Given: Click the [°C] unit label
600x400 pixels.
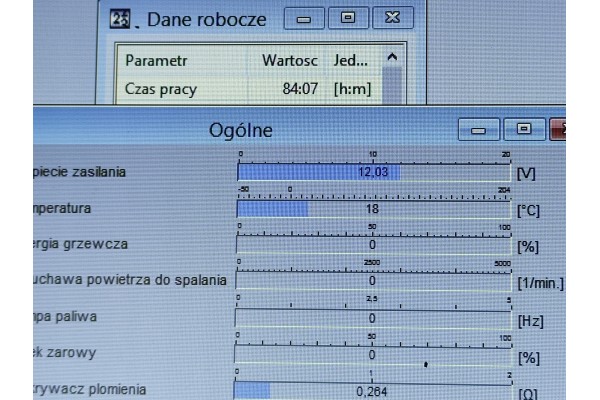Looking at the screenshot, I should point(528,211).
